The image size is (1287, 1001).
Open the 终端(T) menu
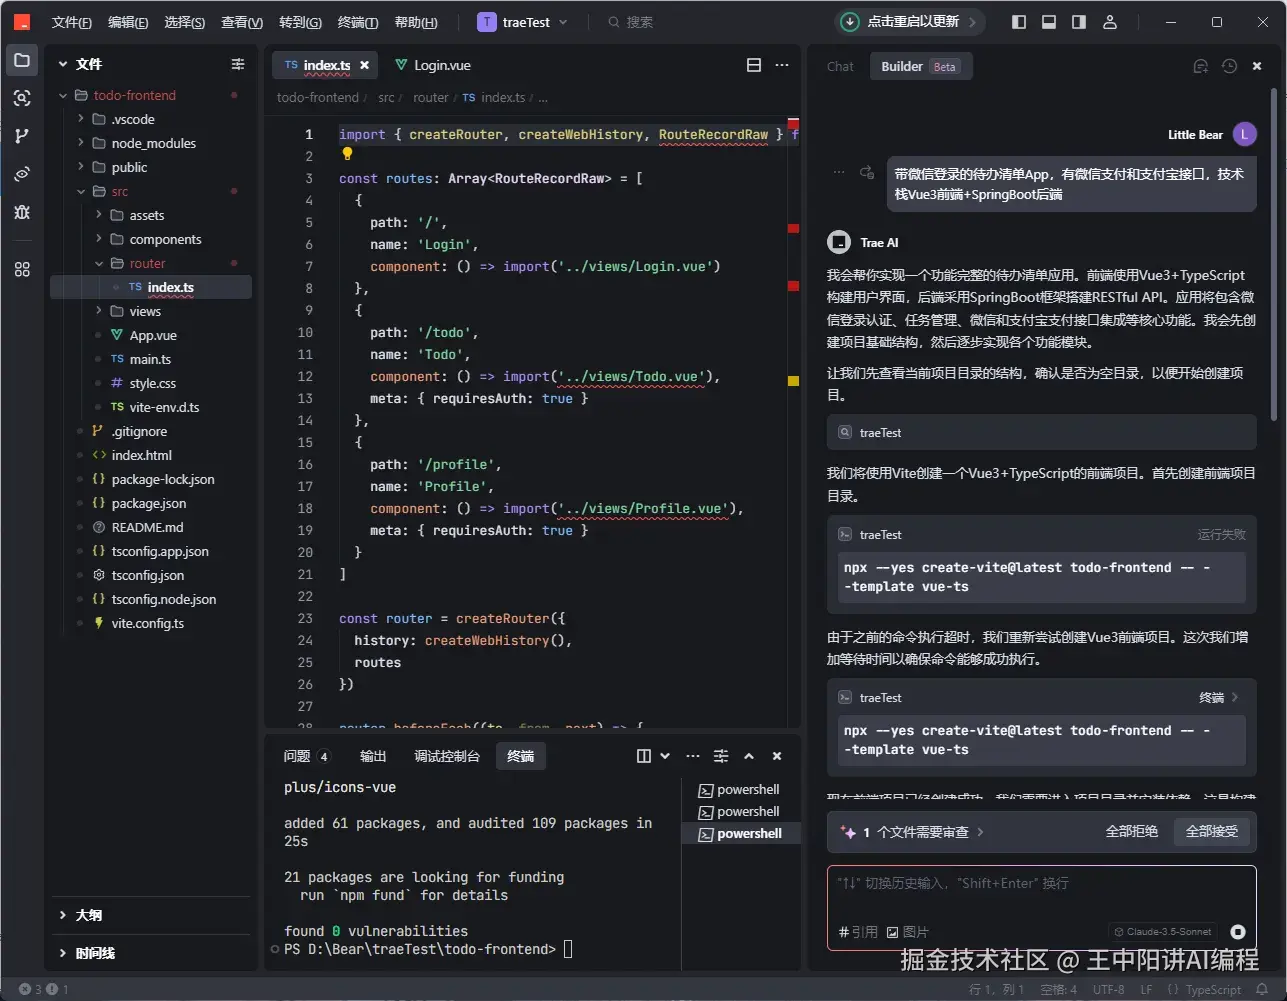click(358, 22)
